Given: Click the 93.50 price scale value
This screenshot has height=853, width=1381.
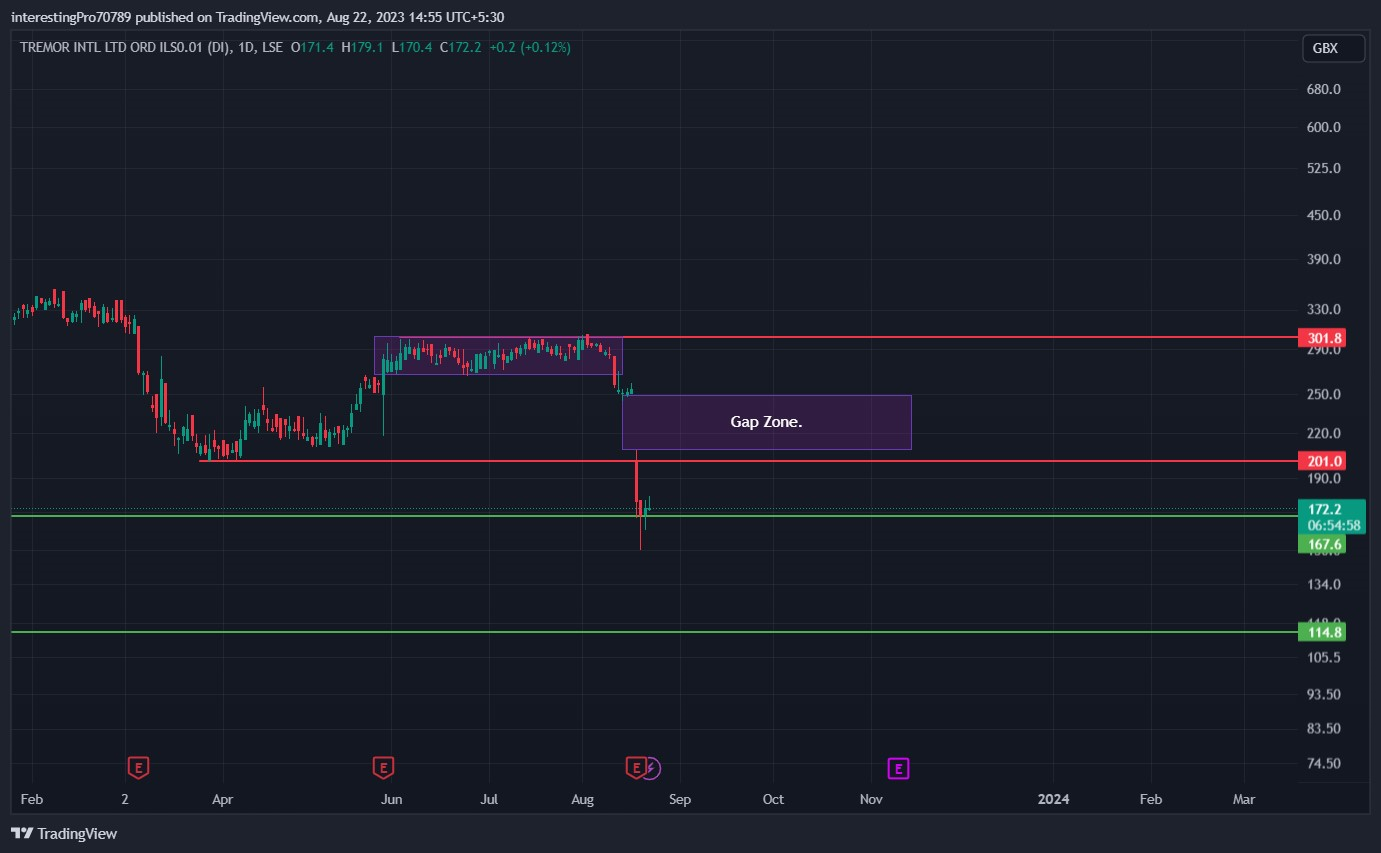Looking at the screenshot, I should tap(1324, 693).
